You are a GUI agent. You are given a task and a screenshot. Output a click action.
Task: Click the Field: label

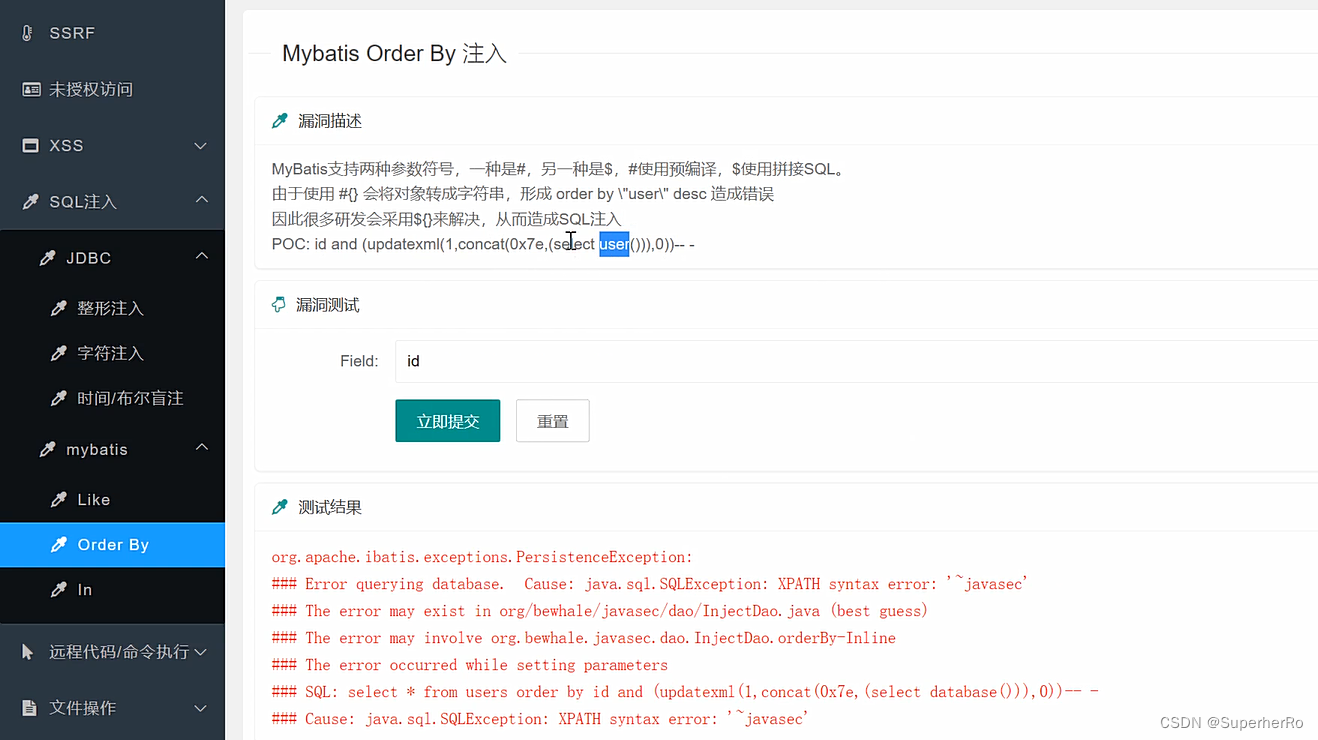359,361
